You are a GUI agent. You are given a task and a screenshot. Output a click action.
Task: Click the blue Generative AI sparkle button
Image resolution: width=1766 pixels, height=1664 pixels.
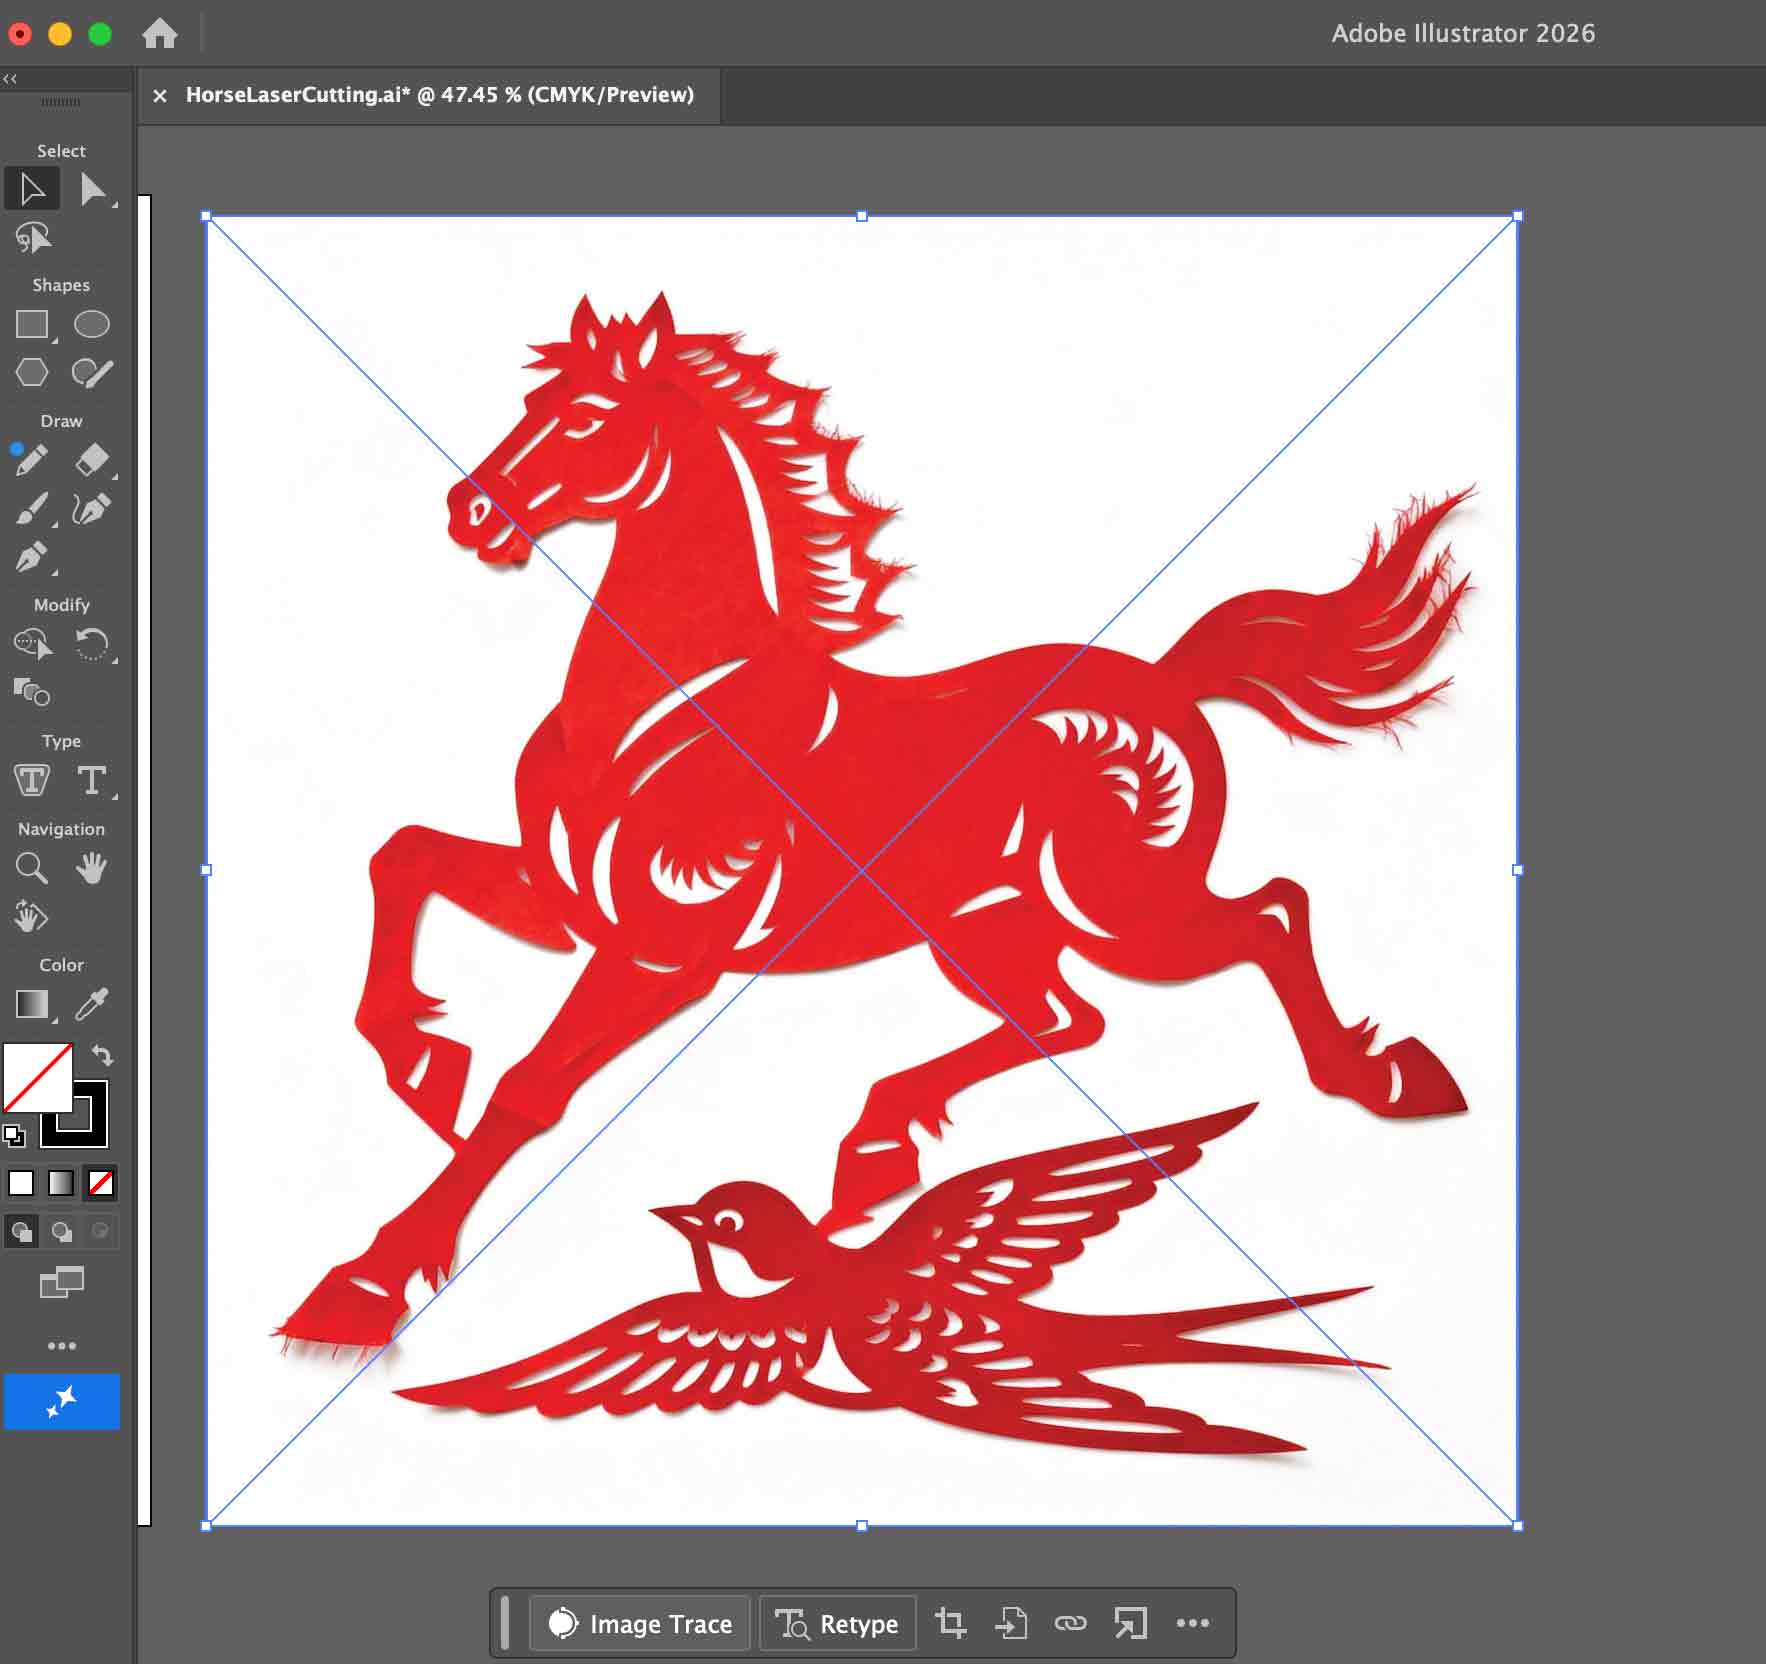click(x=62, y=1401)
